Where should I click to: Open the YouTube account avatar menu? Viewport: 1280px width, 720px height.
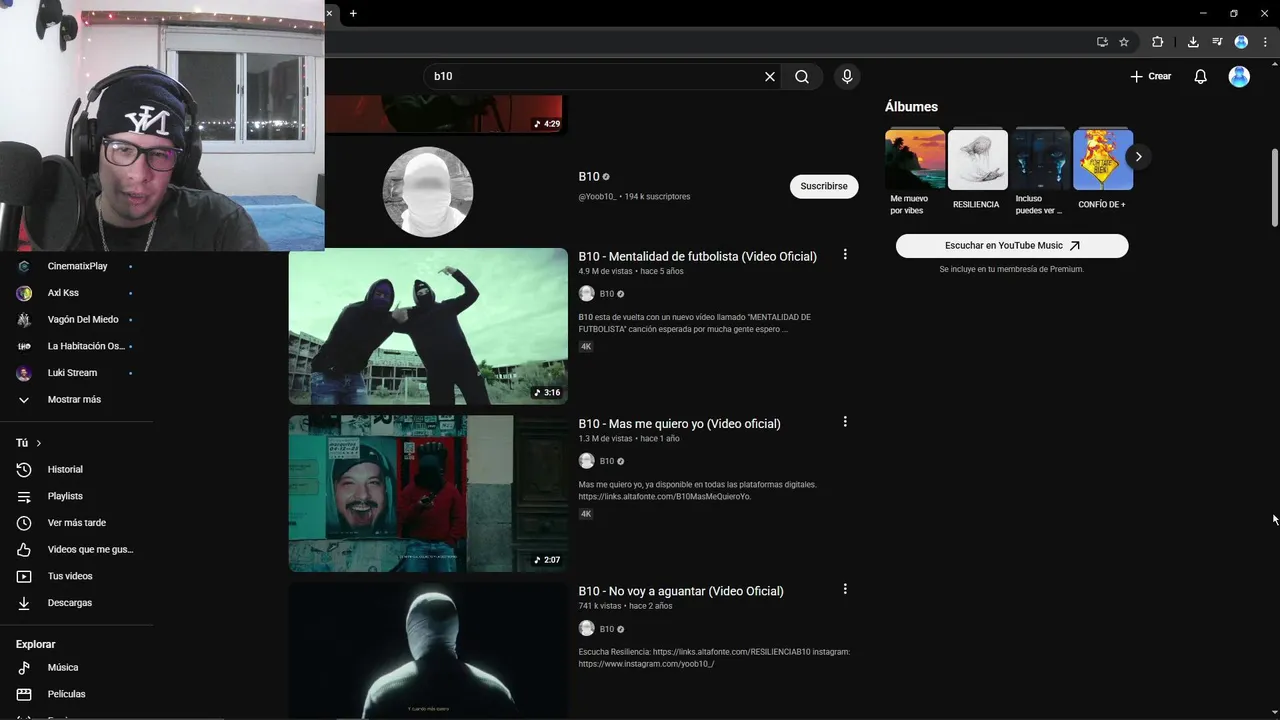pyautogui.click(x=1239, y=76)
